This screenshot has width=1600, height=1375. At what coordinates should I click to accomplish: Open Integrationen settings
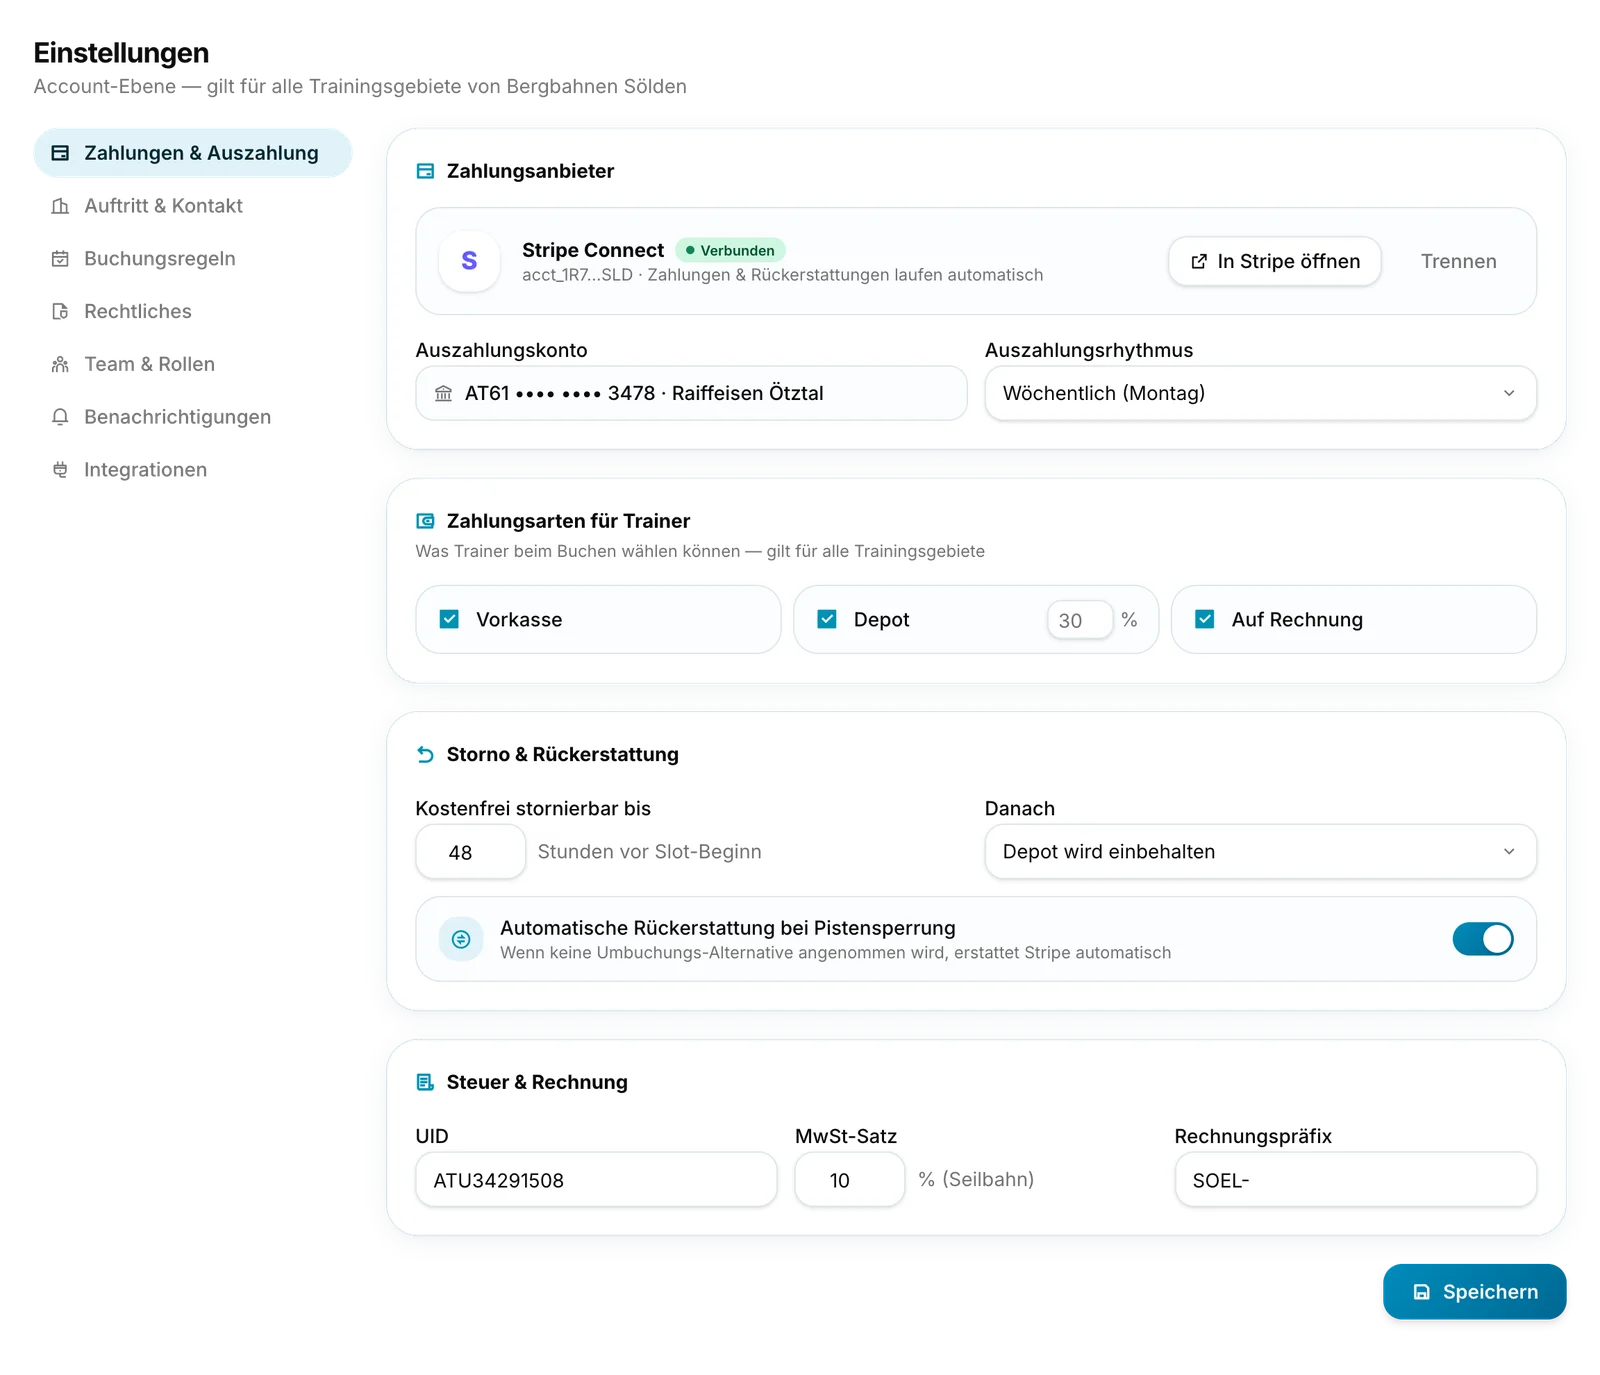(193, 470)
